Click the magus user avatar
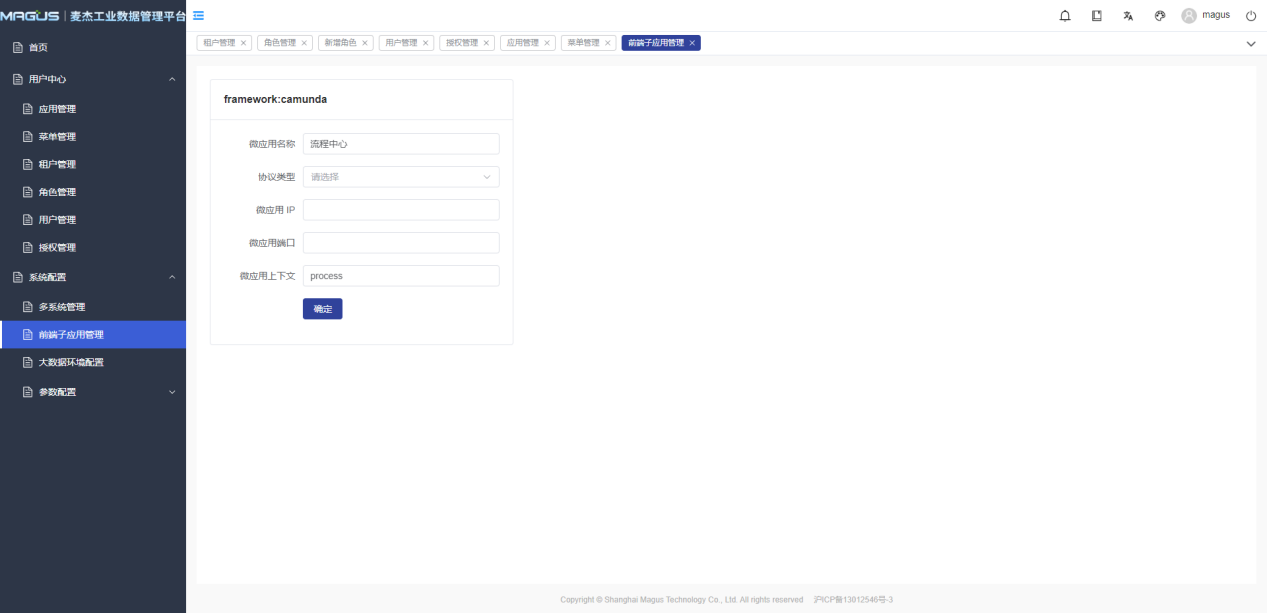This screenshot has width=1267, height=613. [1189, 16]
